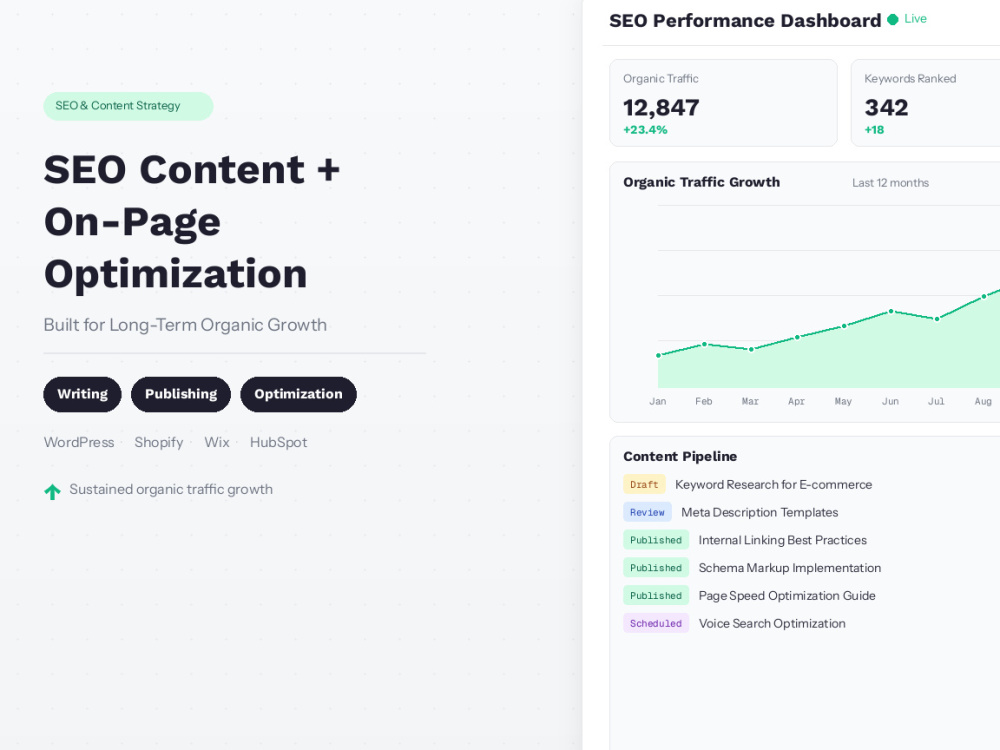Screen dimensions: 1000x750
Task: Click the +23.4% growth figure
Action: pyautogui.click(x=645, y=130)
